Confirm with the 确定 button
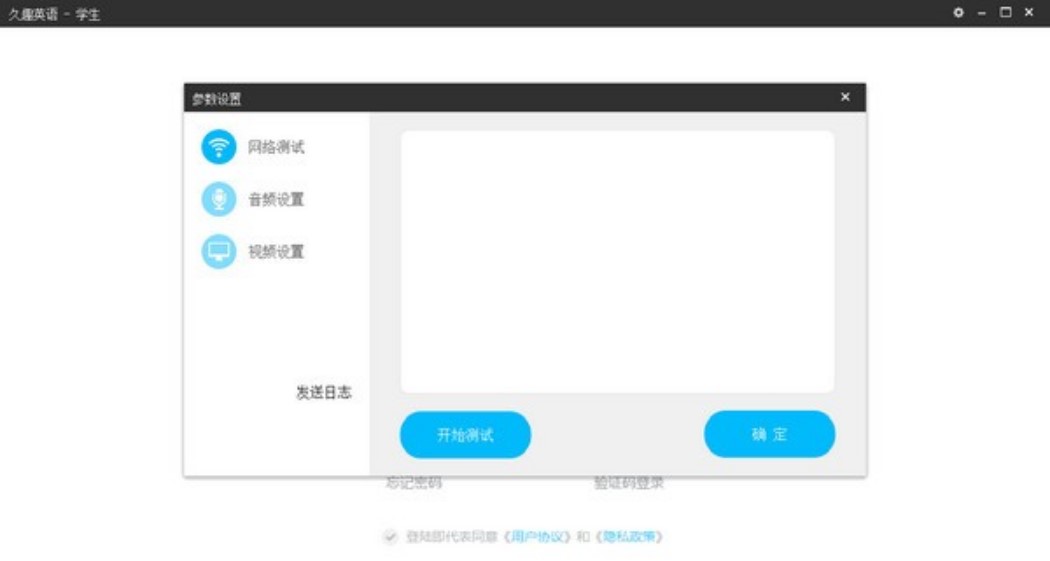The height and width of the screenshot is (561, 1050). (x=769, y=434)
